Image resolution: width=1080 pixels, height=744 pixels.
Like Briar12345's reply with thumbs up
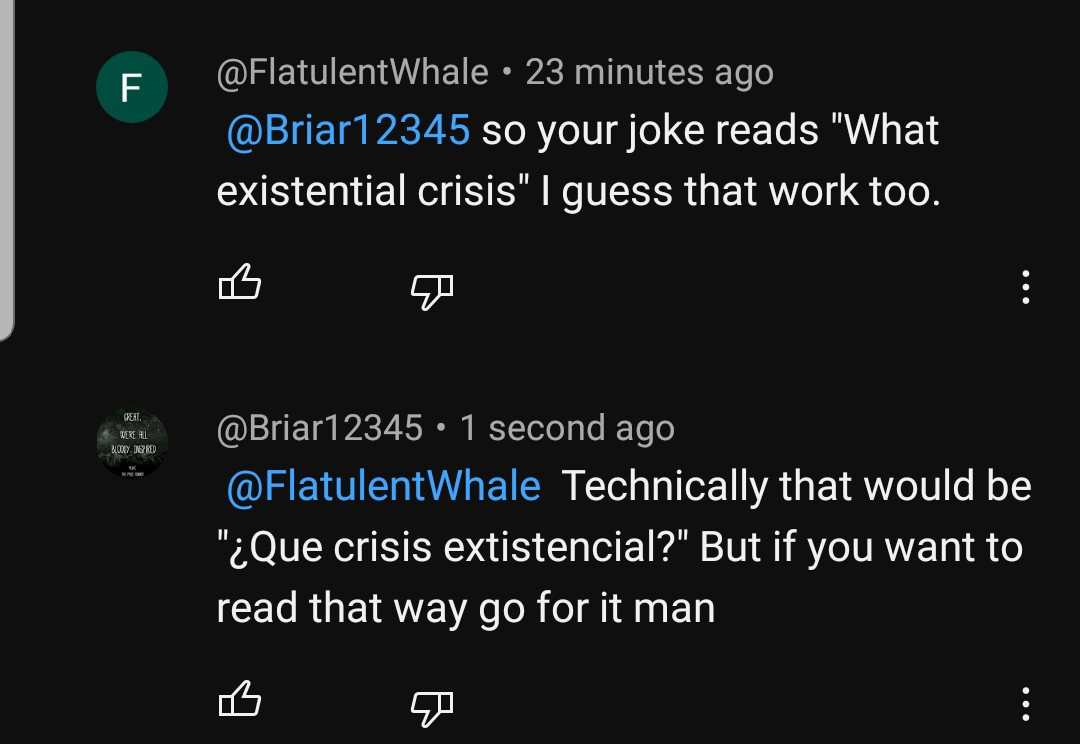[x=239, y=702]
